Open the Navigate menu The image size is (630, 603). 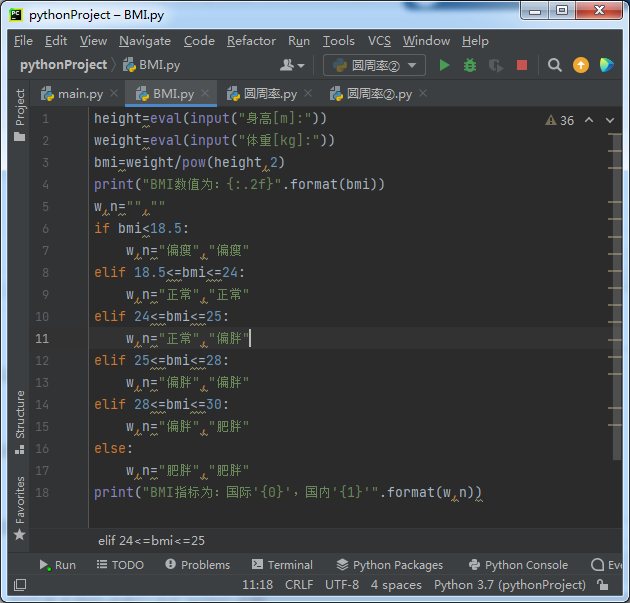click(x=145, y=41)
